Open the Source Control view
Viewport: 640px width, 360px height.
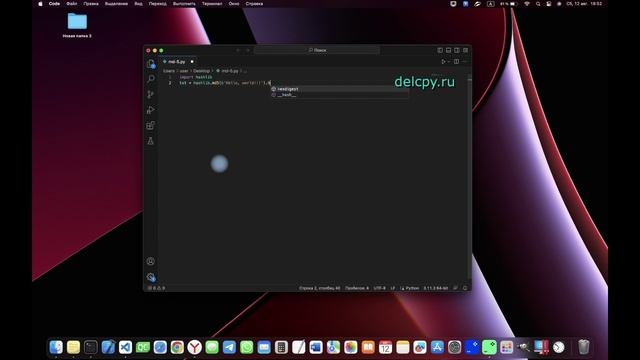151,94
